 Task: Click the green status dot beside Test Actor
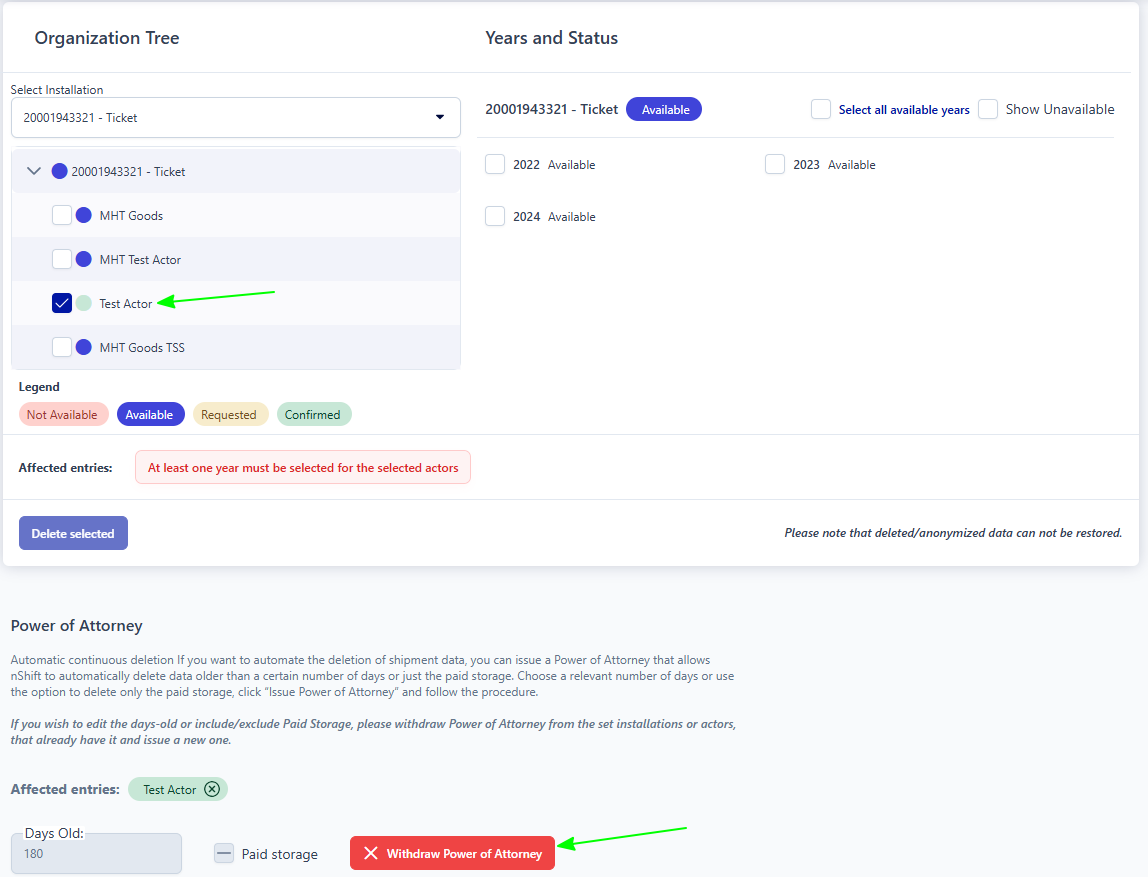pos(84,303)
